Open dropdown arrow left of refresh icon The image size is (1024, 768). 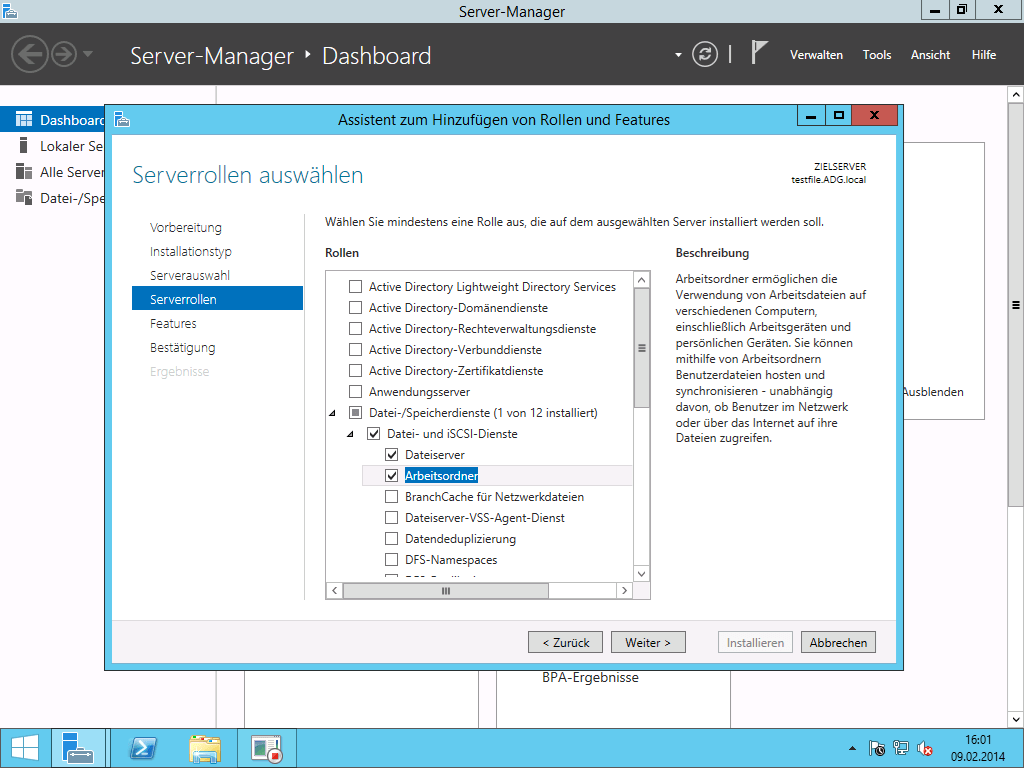[678, 55]
